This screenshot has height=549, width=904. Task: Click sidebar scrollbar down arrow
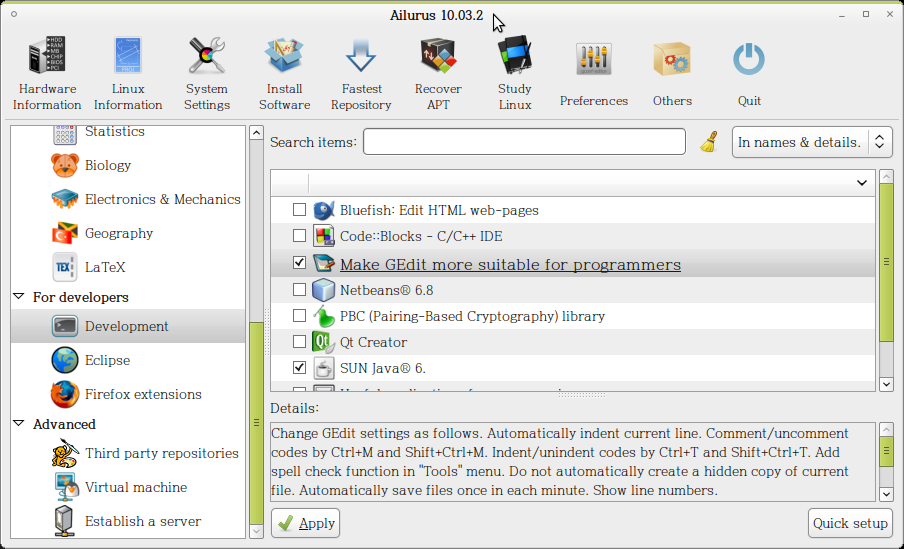[x=257, y=531]
